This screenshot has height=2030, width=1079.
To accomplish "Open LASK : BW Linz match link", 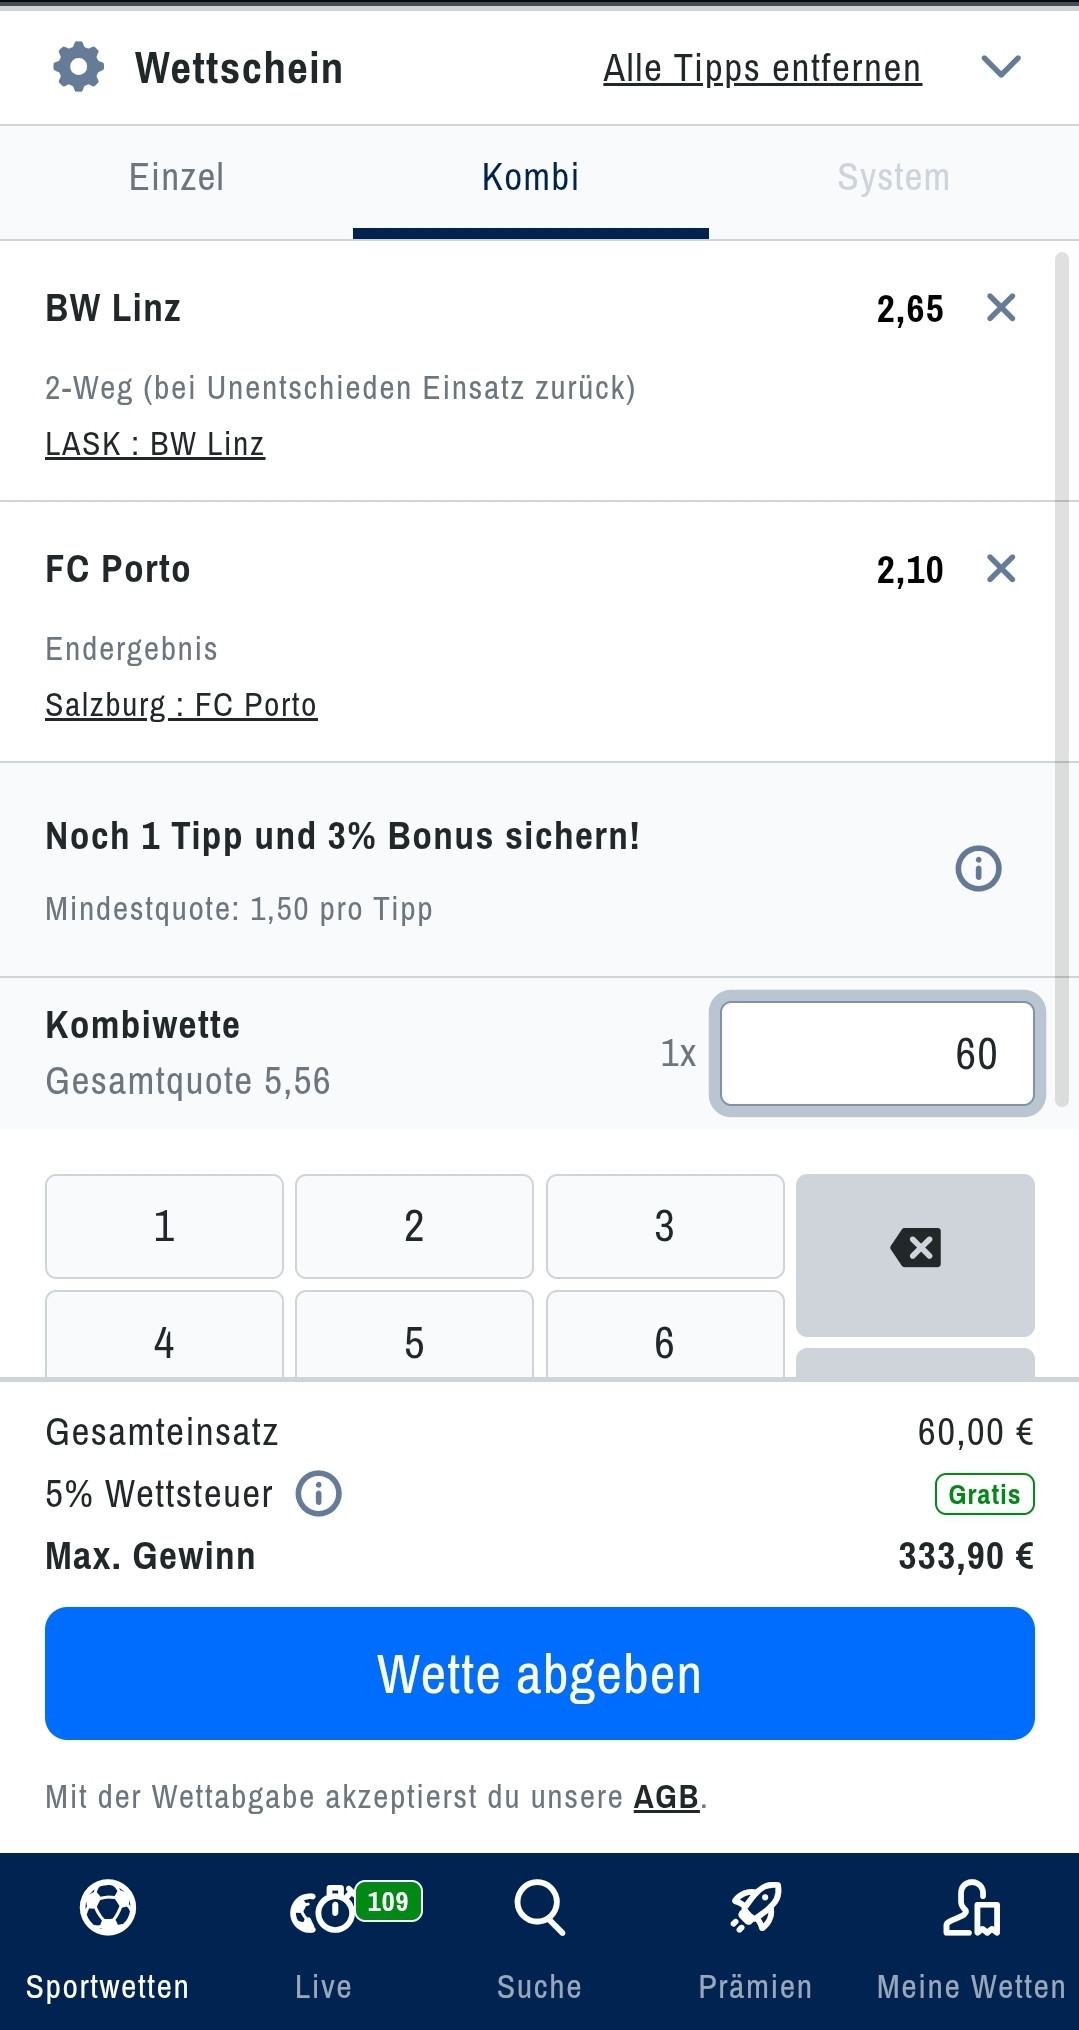I will click(155, 444).
